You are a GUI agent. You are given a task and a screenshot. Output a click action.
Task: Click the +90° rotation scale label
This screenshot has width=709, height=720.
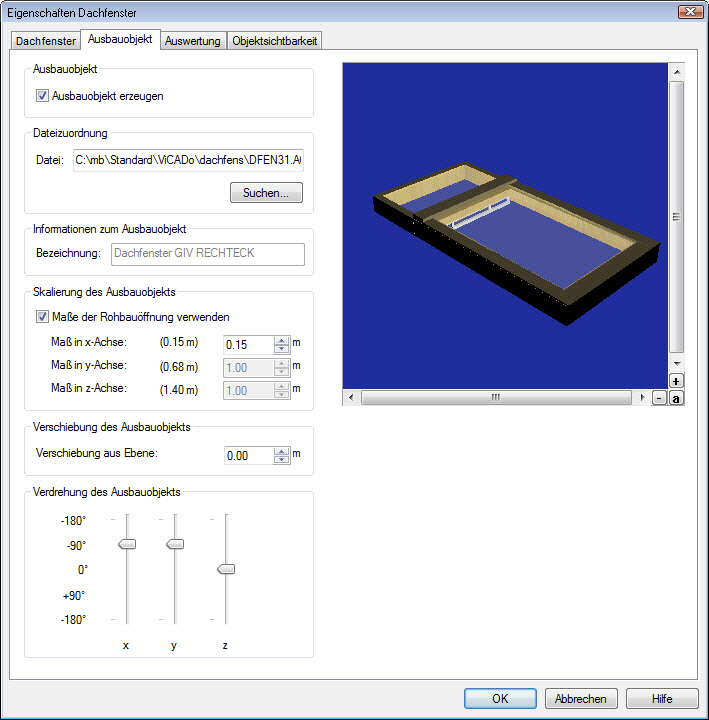pos(74,596)
